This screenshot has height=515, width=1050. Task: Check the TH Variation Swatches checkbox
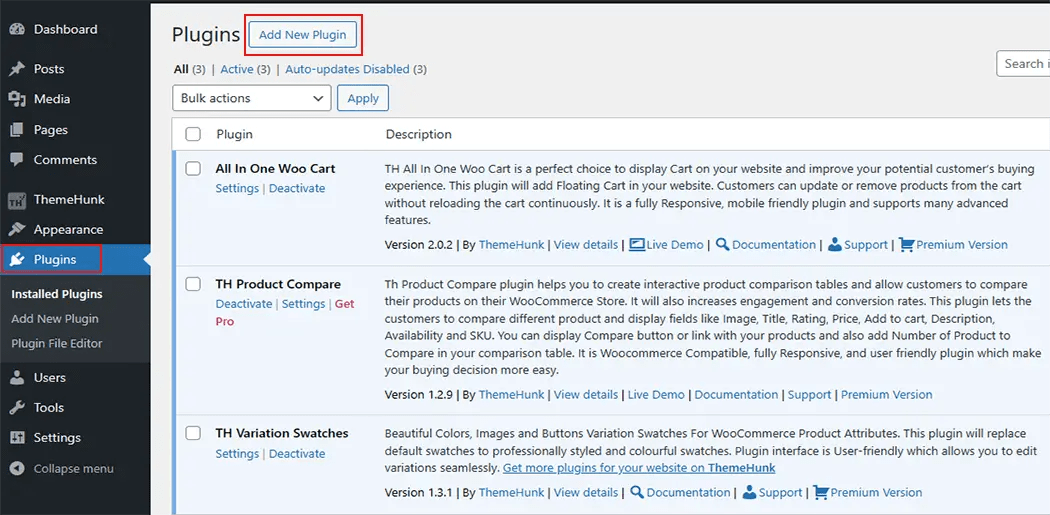pos(193,433)
